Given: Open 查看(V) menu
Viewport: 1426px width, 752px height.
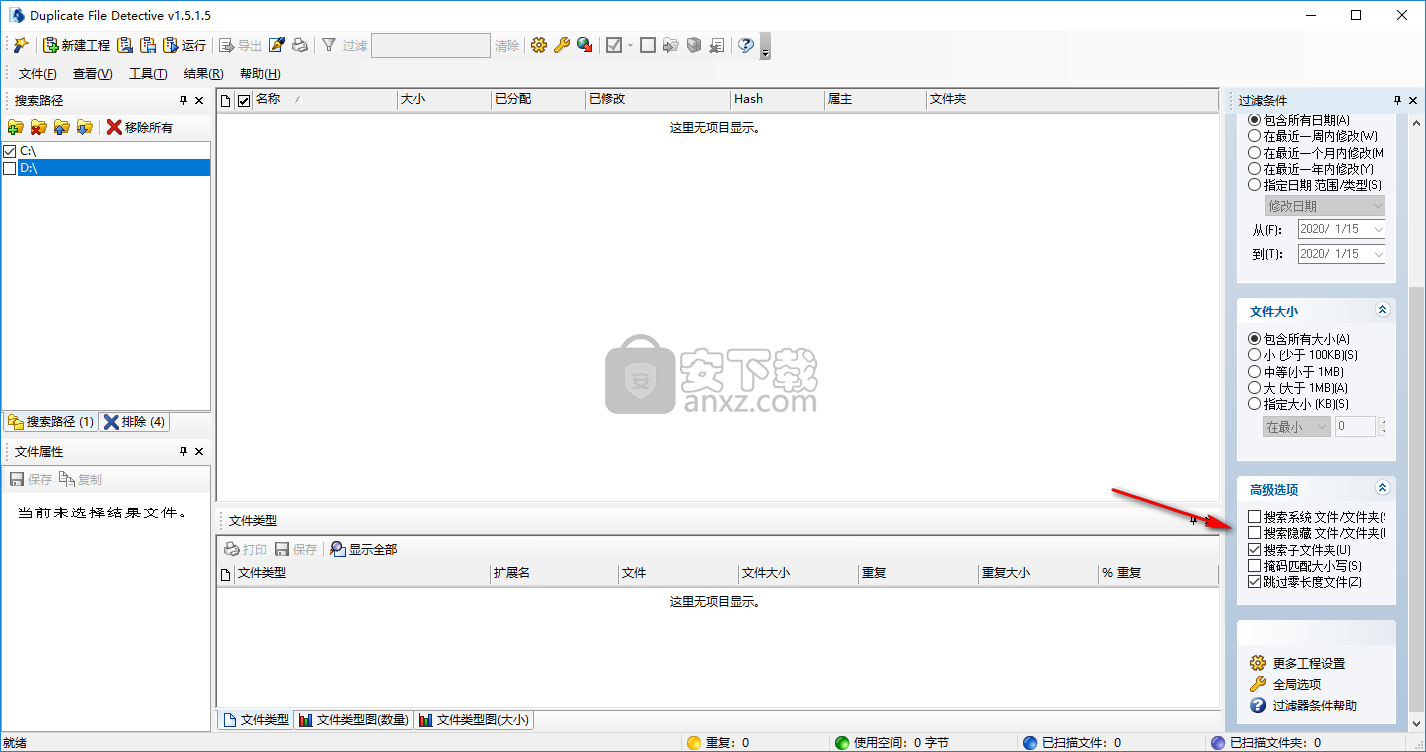Looking at the screenshot, I should tap(93, 74).
